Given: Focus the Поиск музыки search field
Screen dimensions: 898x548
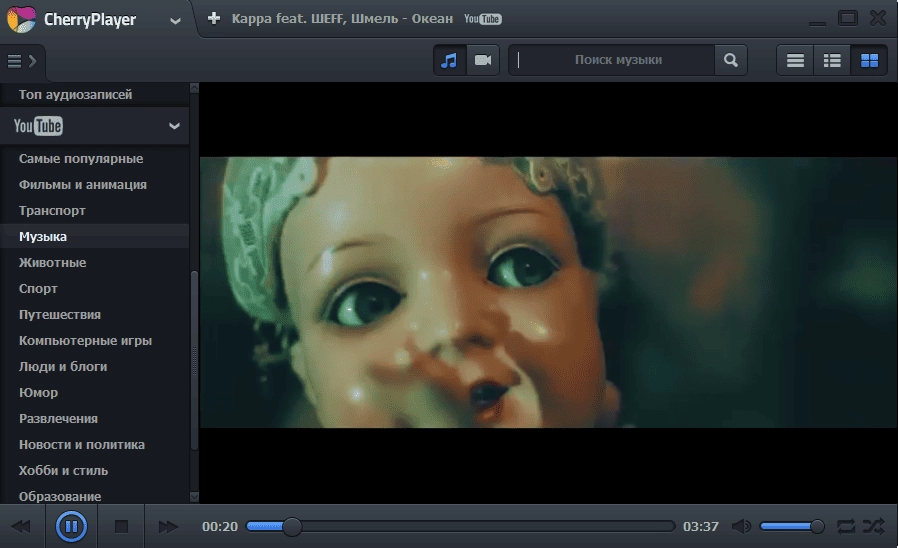Looking at the screenshot, I should 612,60.
